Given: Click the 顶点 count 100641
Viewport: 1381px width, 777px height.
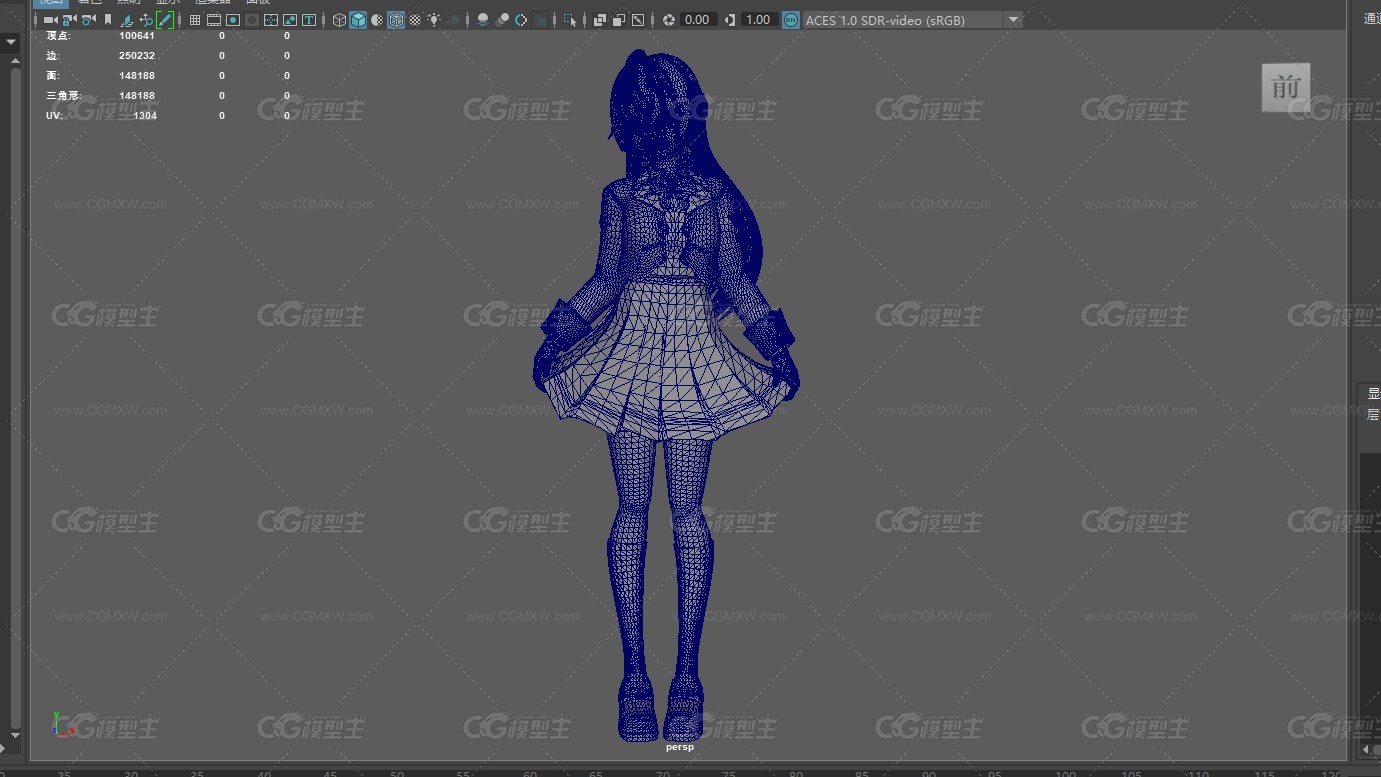Looking at the screenshot, I should (137, 36).
